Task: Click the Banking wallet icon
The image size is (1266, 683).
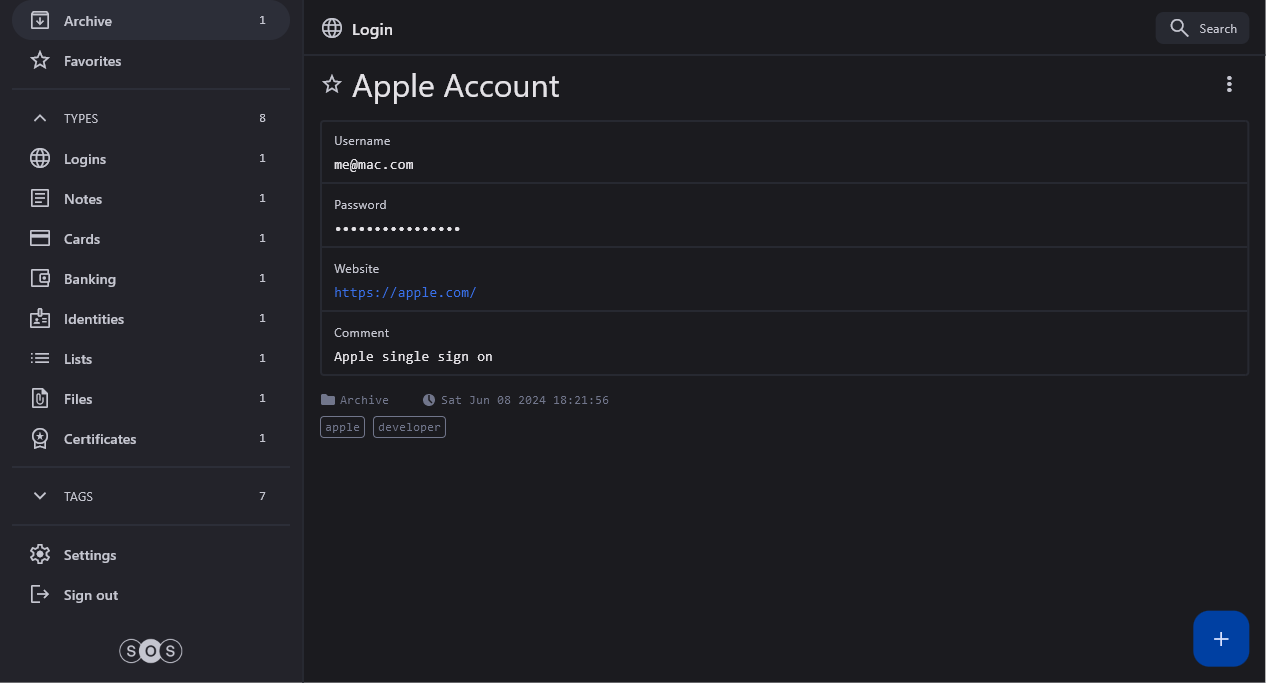Action: [x=40, y=279]
